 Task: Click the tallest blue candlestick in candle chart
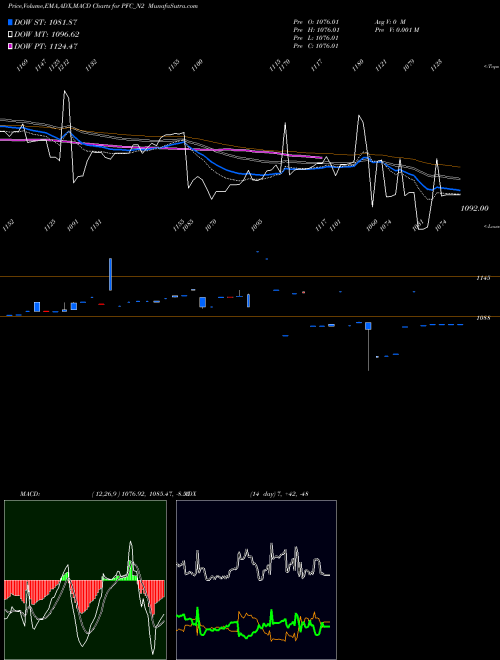110,274
